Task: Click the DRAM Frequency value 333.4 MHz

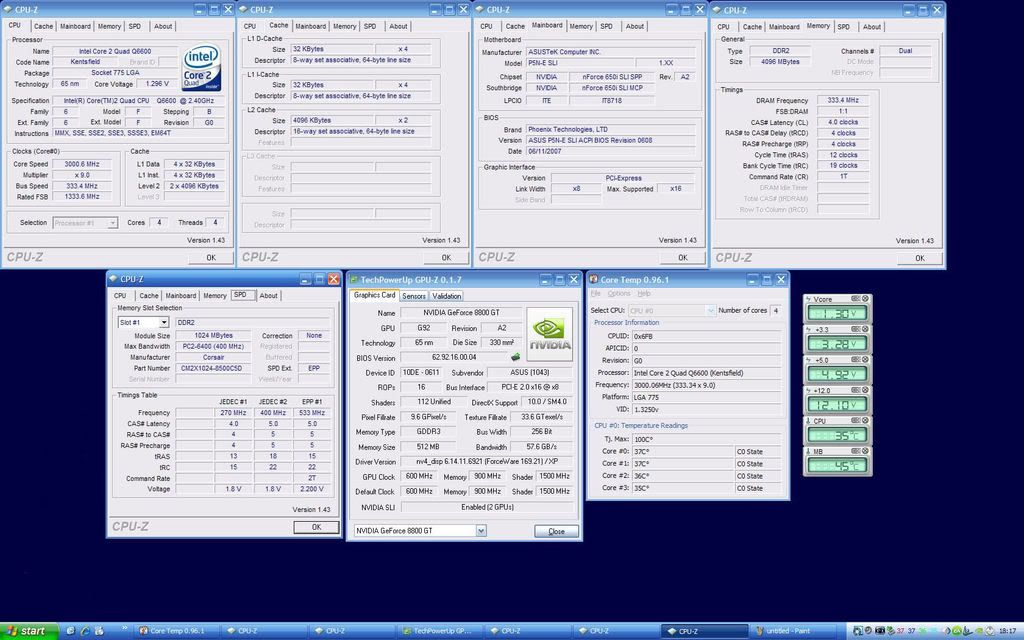Action: point(842,101)
